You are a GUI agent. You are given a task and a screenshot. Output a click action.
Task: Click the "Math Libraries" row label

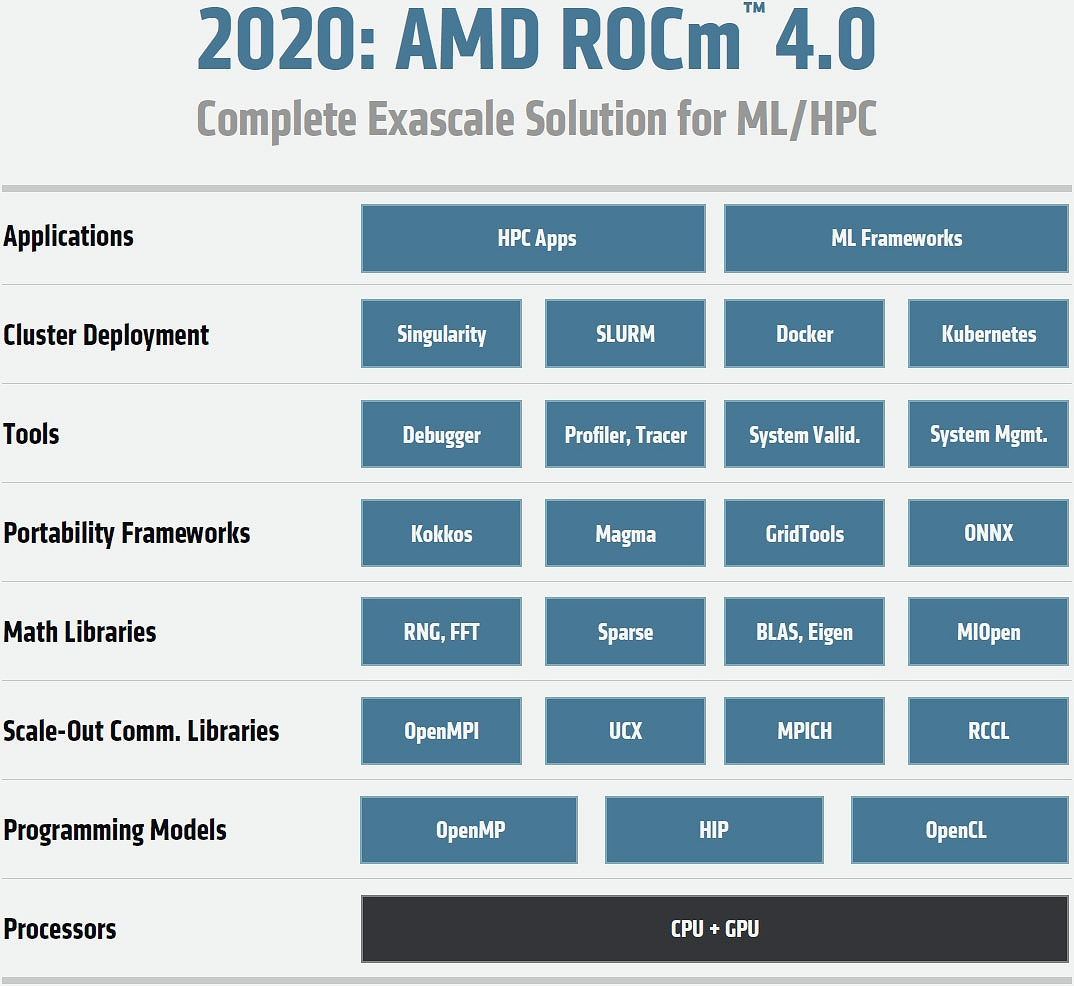(x=79, y=631)
